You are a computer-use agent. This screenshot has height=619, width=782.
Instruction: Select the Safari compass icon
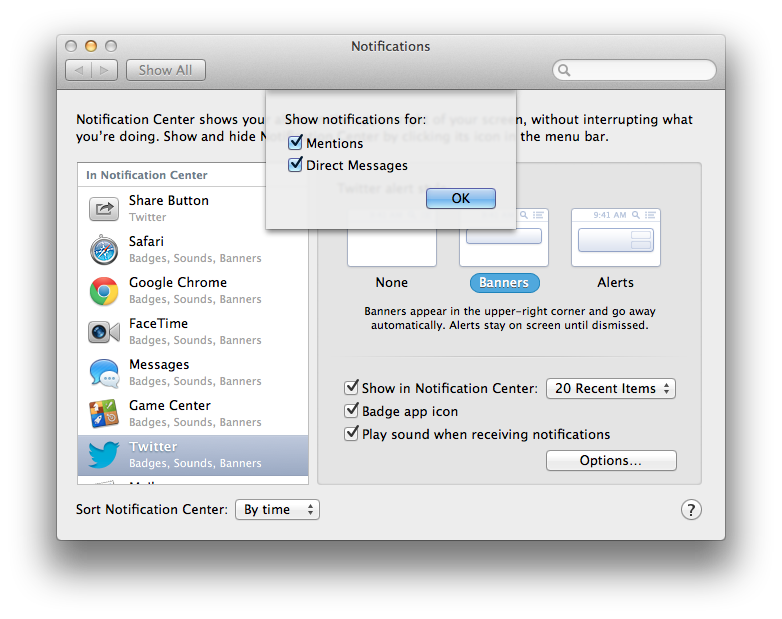click(104, 250)
